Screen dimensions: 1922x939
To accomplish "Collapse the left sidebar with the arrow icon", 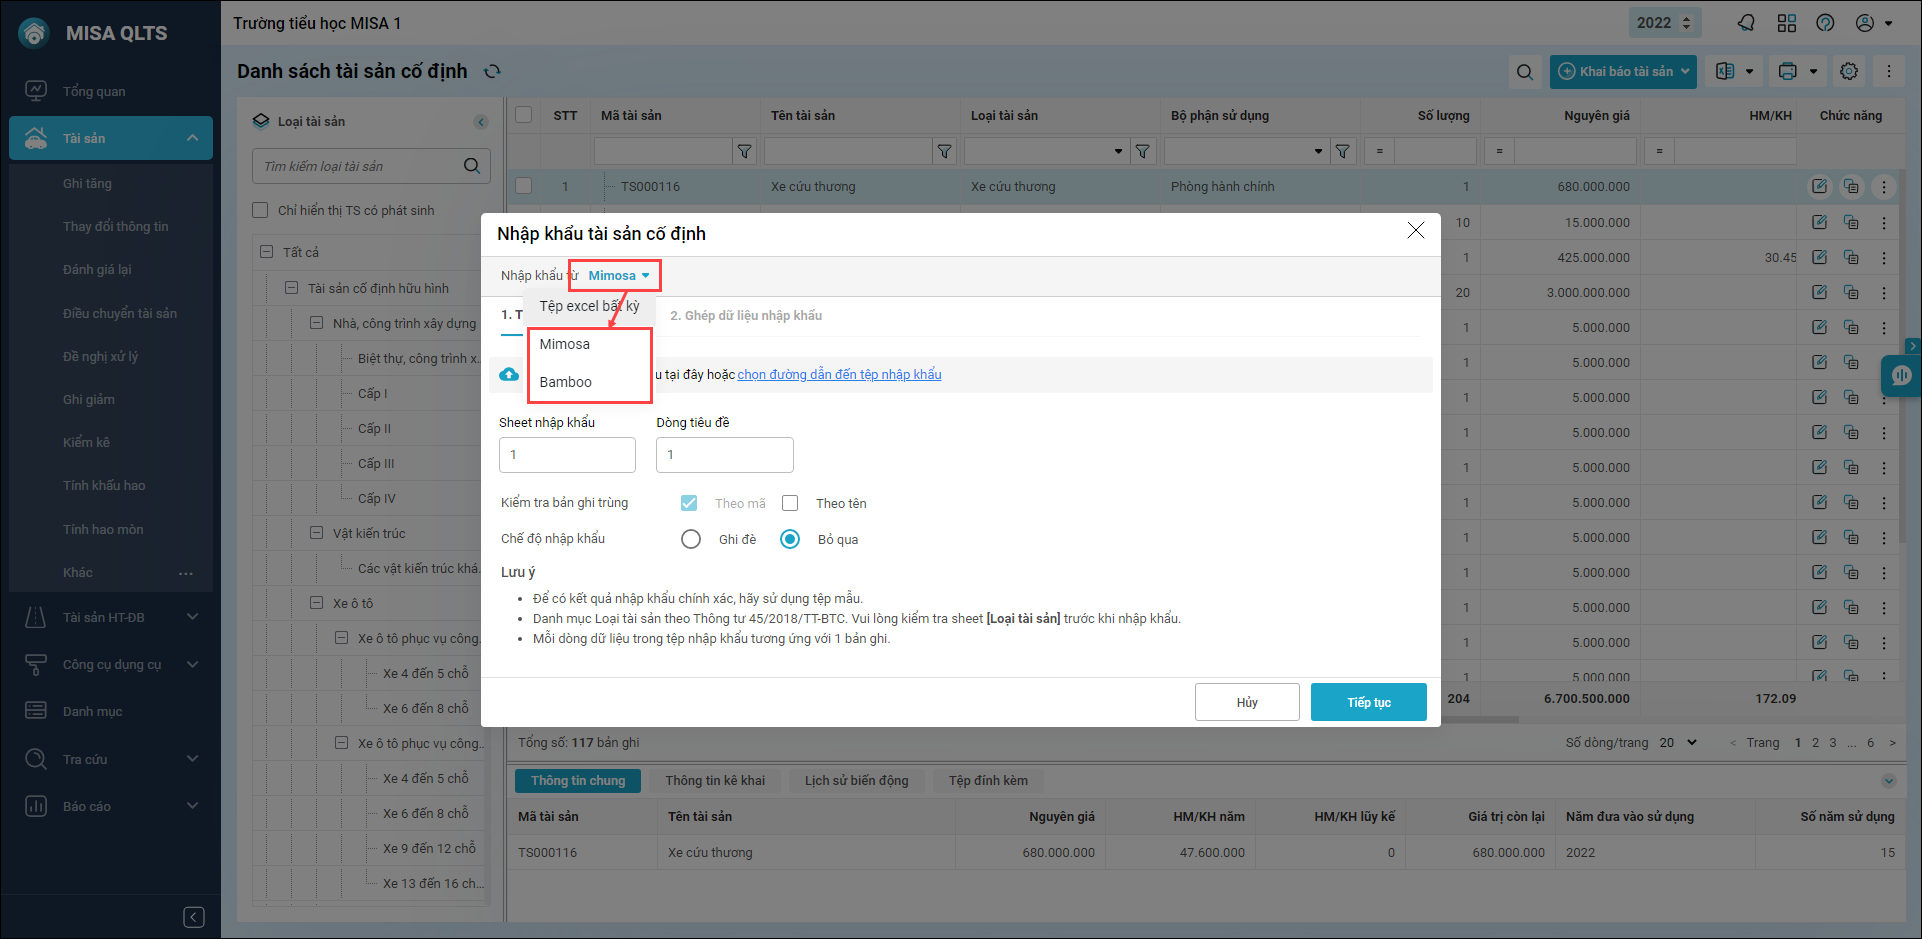I will click(x=194, y=917).
